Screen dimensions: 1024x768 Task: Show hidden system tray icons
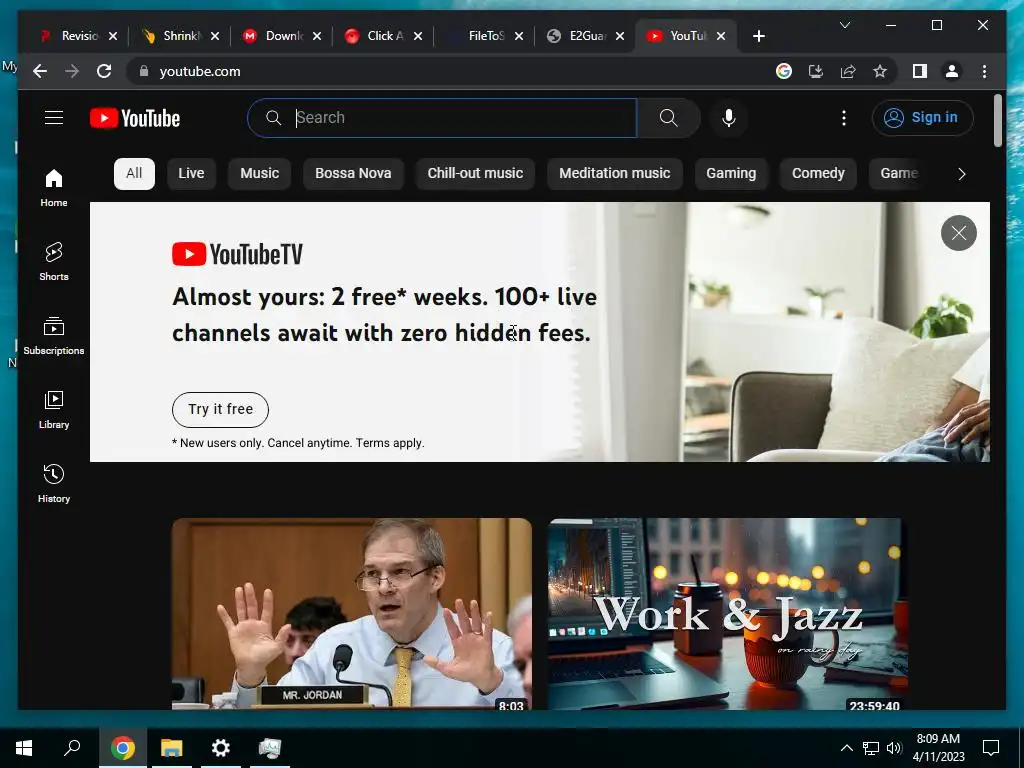pos(846,748)
